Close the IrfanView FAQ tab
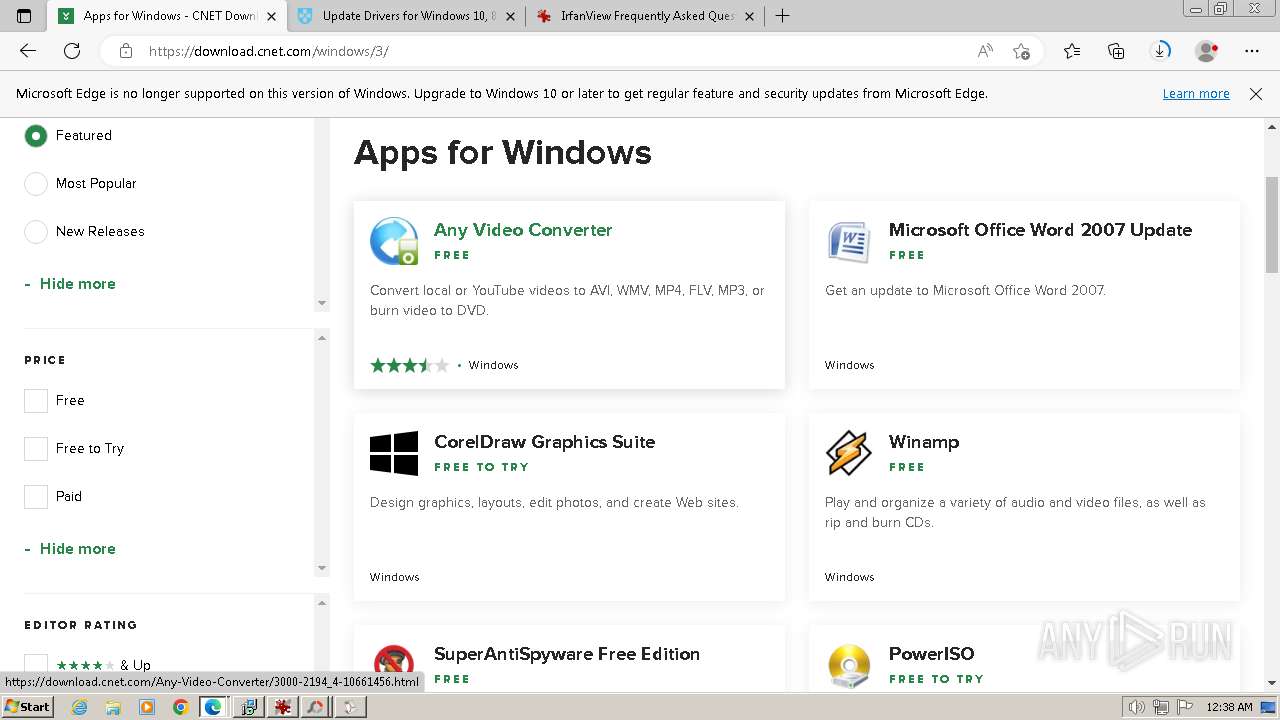The height and width of the screenshot is (720, 1280). tap(749, 16)
